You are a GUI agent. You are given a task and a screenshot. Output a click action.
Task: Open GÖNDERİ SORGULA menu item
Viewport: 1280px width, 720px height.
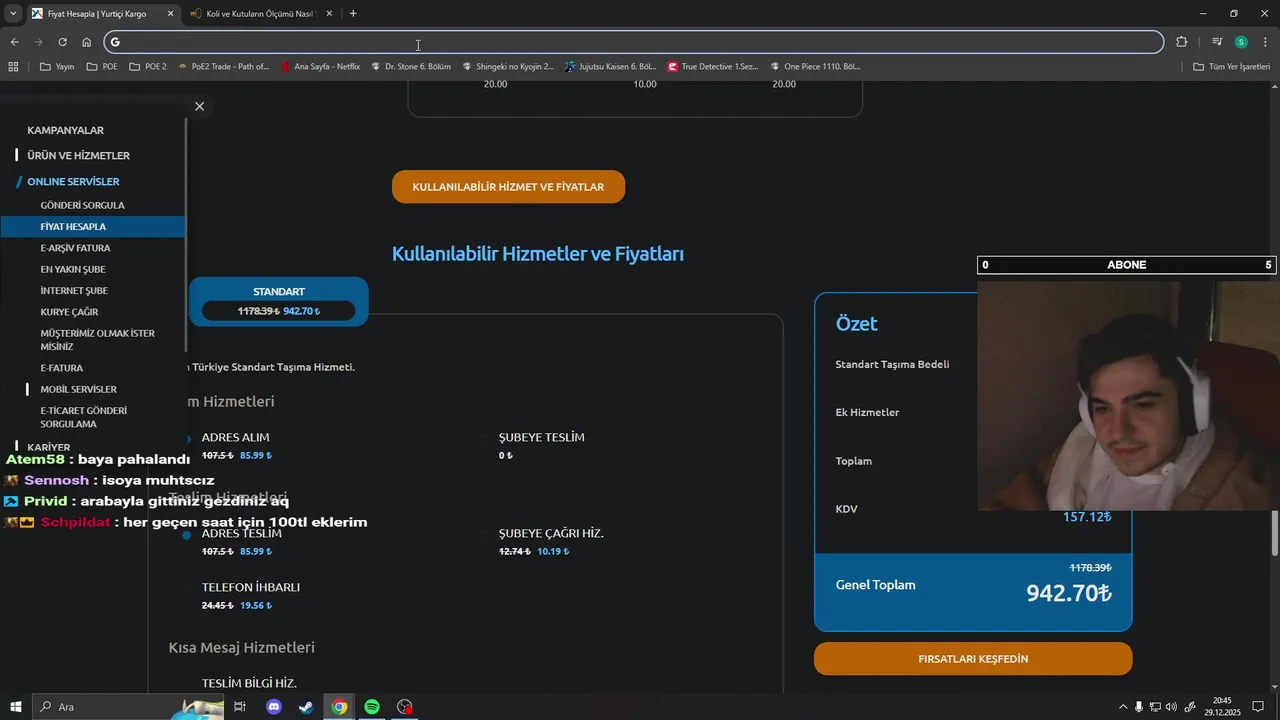coord(82,205)
